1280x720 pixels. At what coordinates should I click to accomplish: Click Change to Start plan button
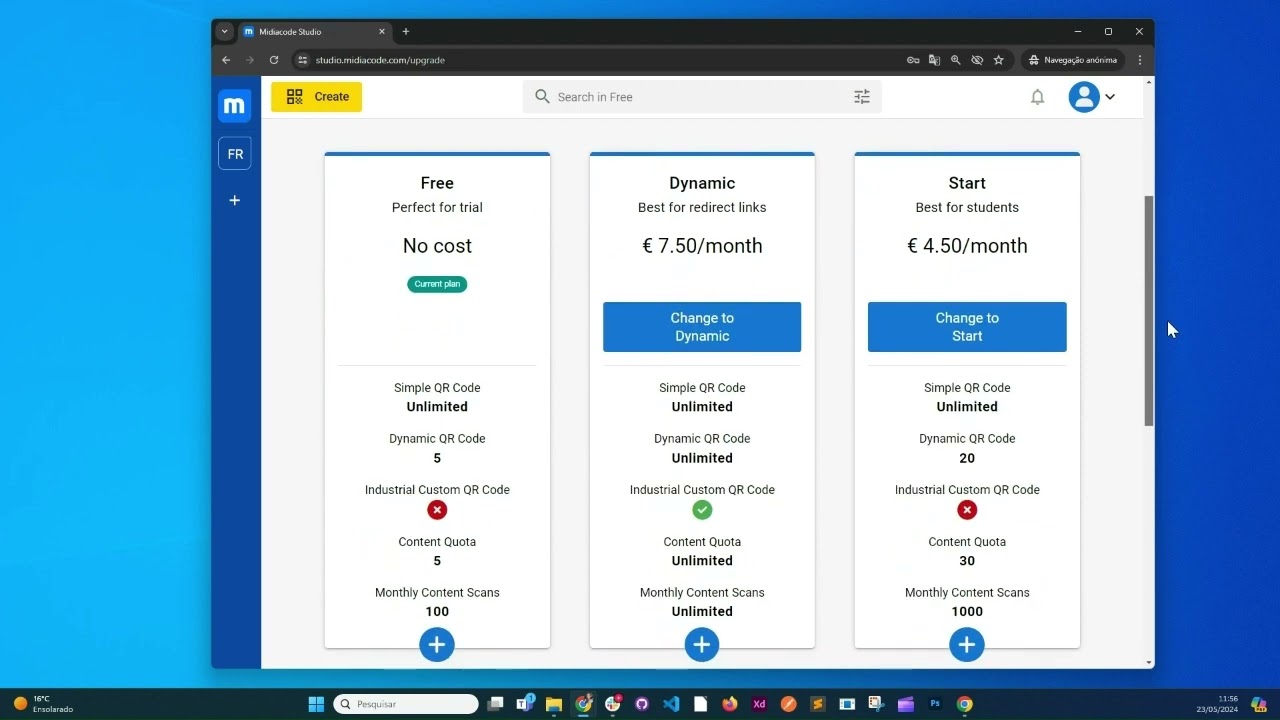click(967, 327)
